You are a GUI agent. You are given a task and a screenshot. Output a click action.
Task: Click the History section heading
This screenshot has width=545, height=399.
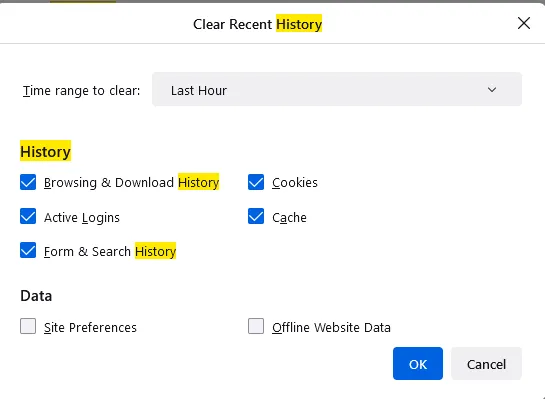tap(46, 151)
